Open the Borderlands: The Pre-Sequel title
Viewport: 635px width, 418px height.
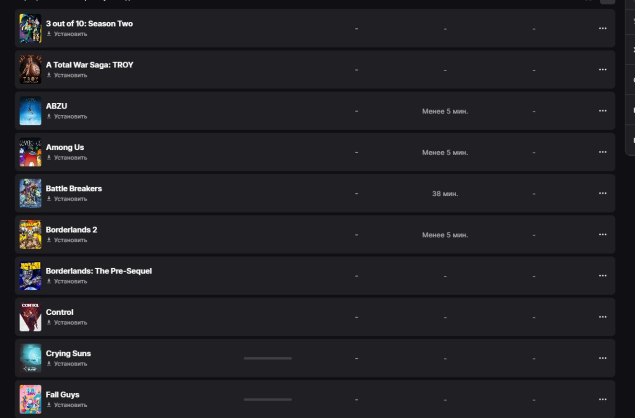pos(98,271)
